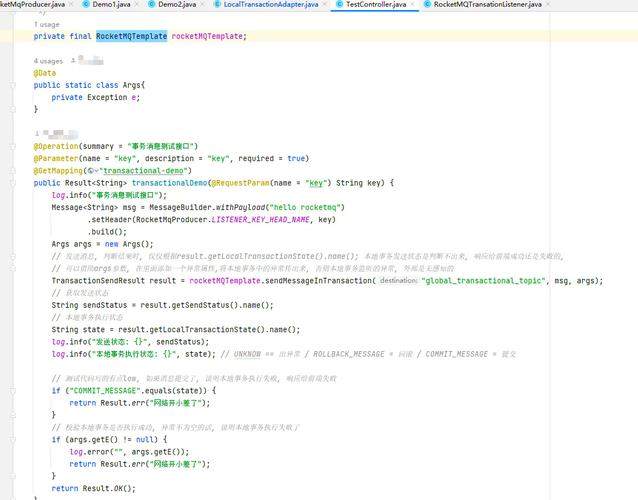638x500 pixels.
Task: Collapse the COMMIT_MESSAGE if-block fold marker
Action: click(13, 391)
